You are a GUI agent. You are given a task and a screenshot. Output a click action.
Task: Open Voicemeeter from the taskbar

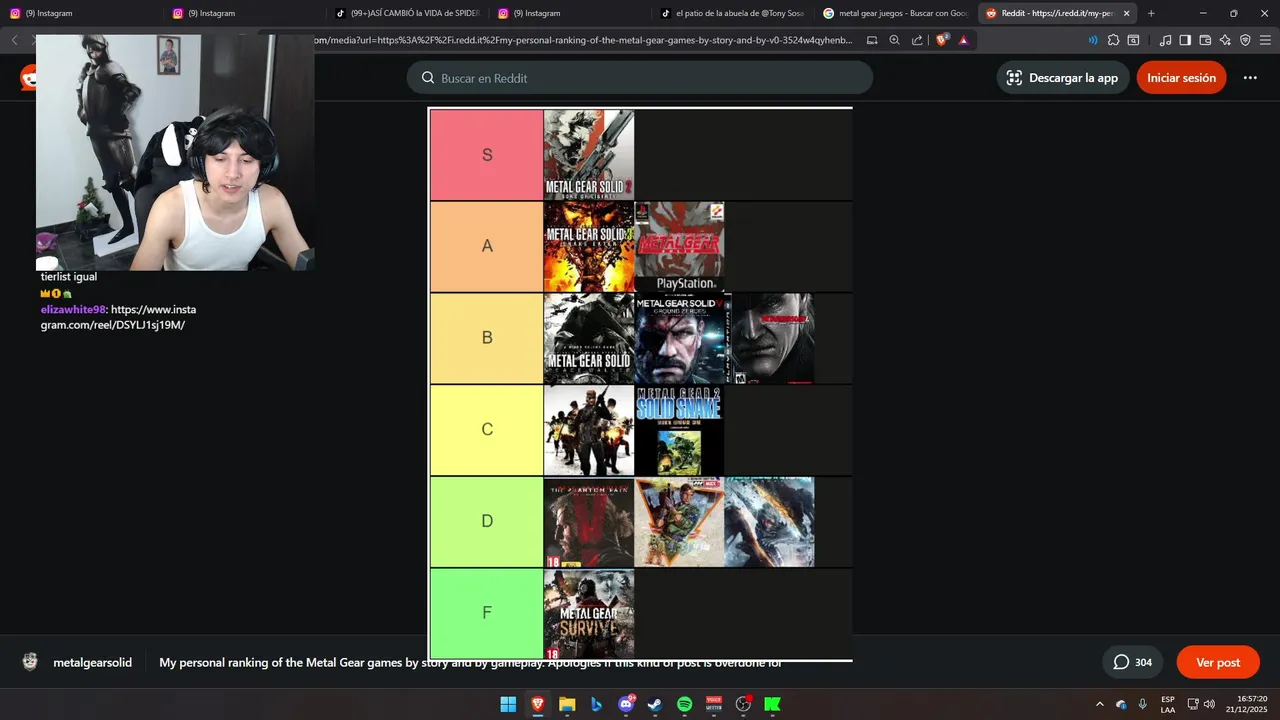click(x=714, y=704)
